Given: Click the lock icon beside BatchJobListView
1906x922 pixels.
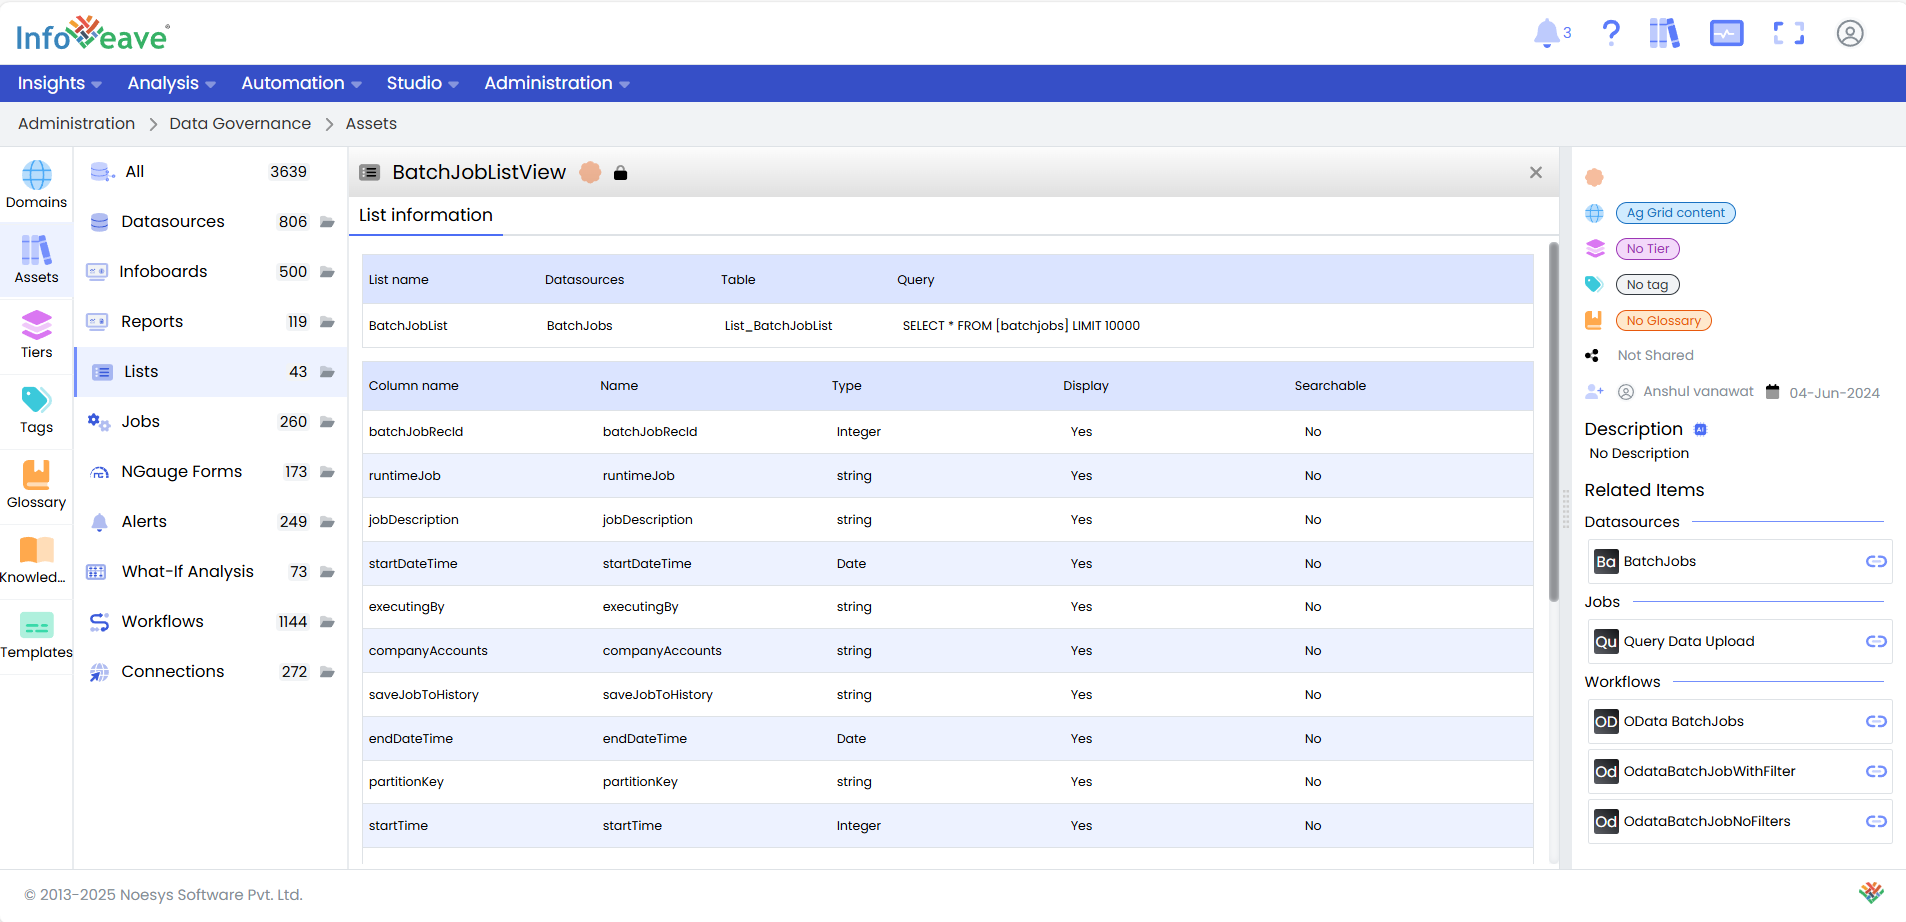Looking at the screenshot, I should tap(620, 173).
